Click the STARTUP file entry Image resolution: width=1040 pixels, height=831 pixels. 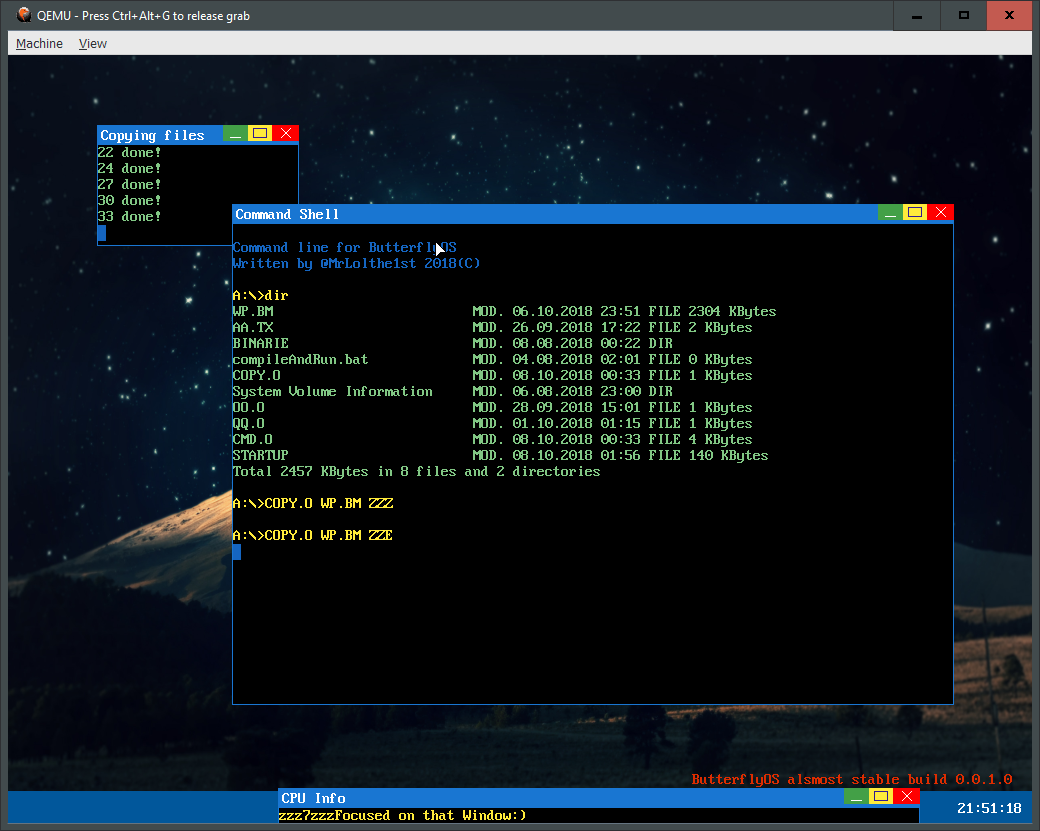click(261, 455)
